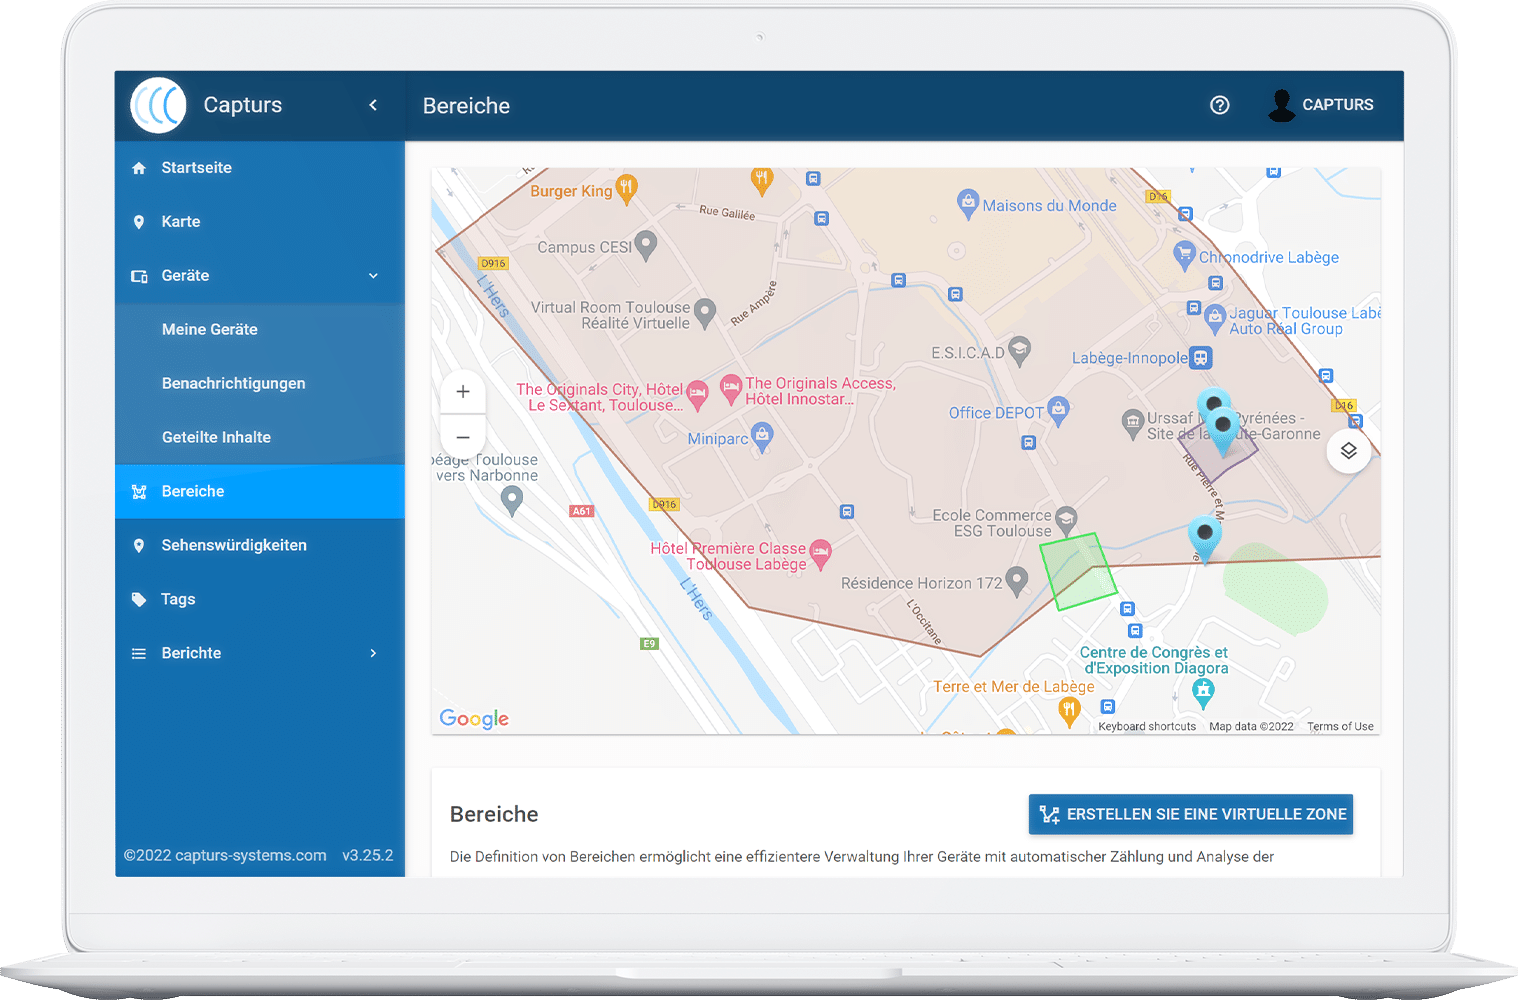Click the Centre de Congrès Diagora marker

point(1203,691)
